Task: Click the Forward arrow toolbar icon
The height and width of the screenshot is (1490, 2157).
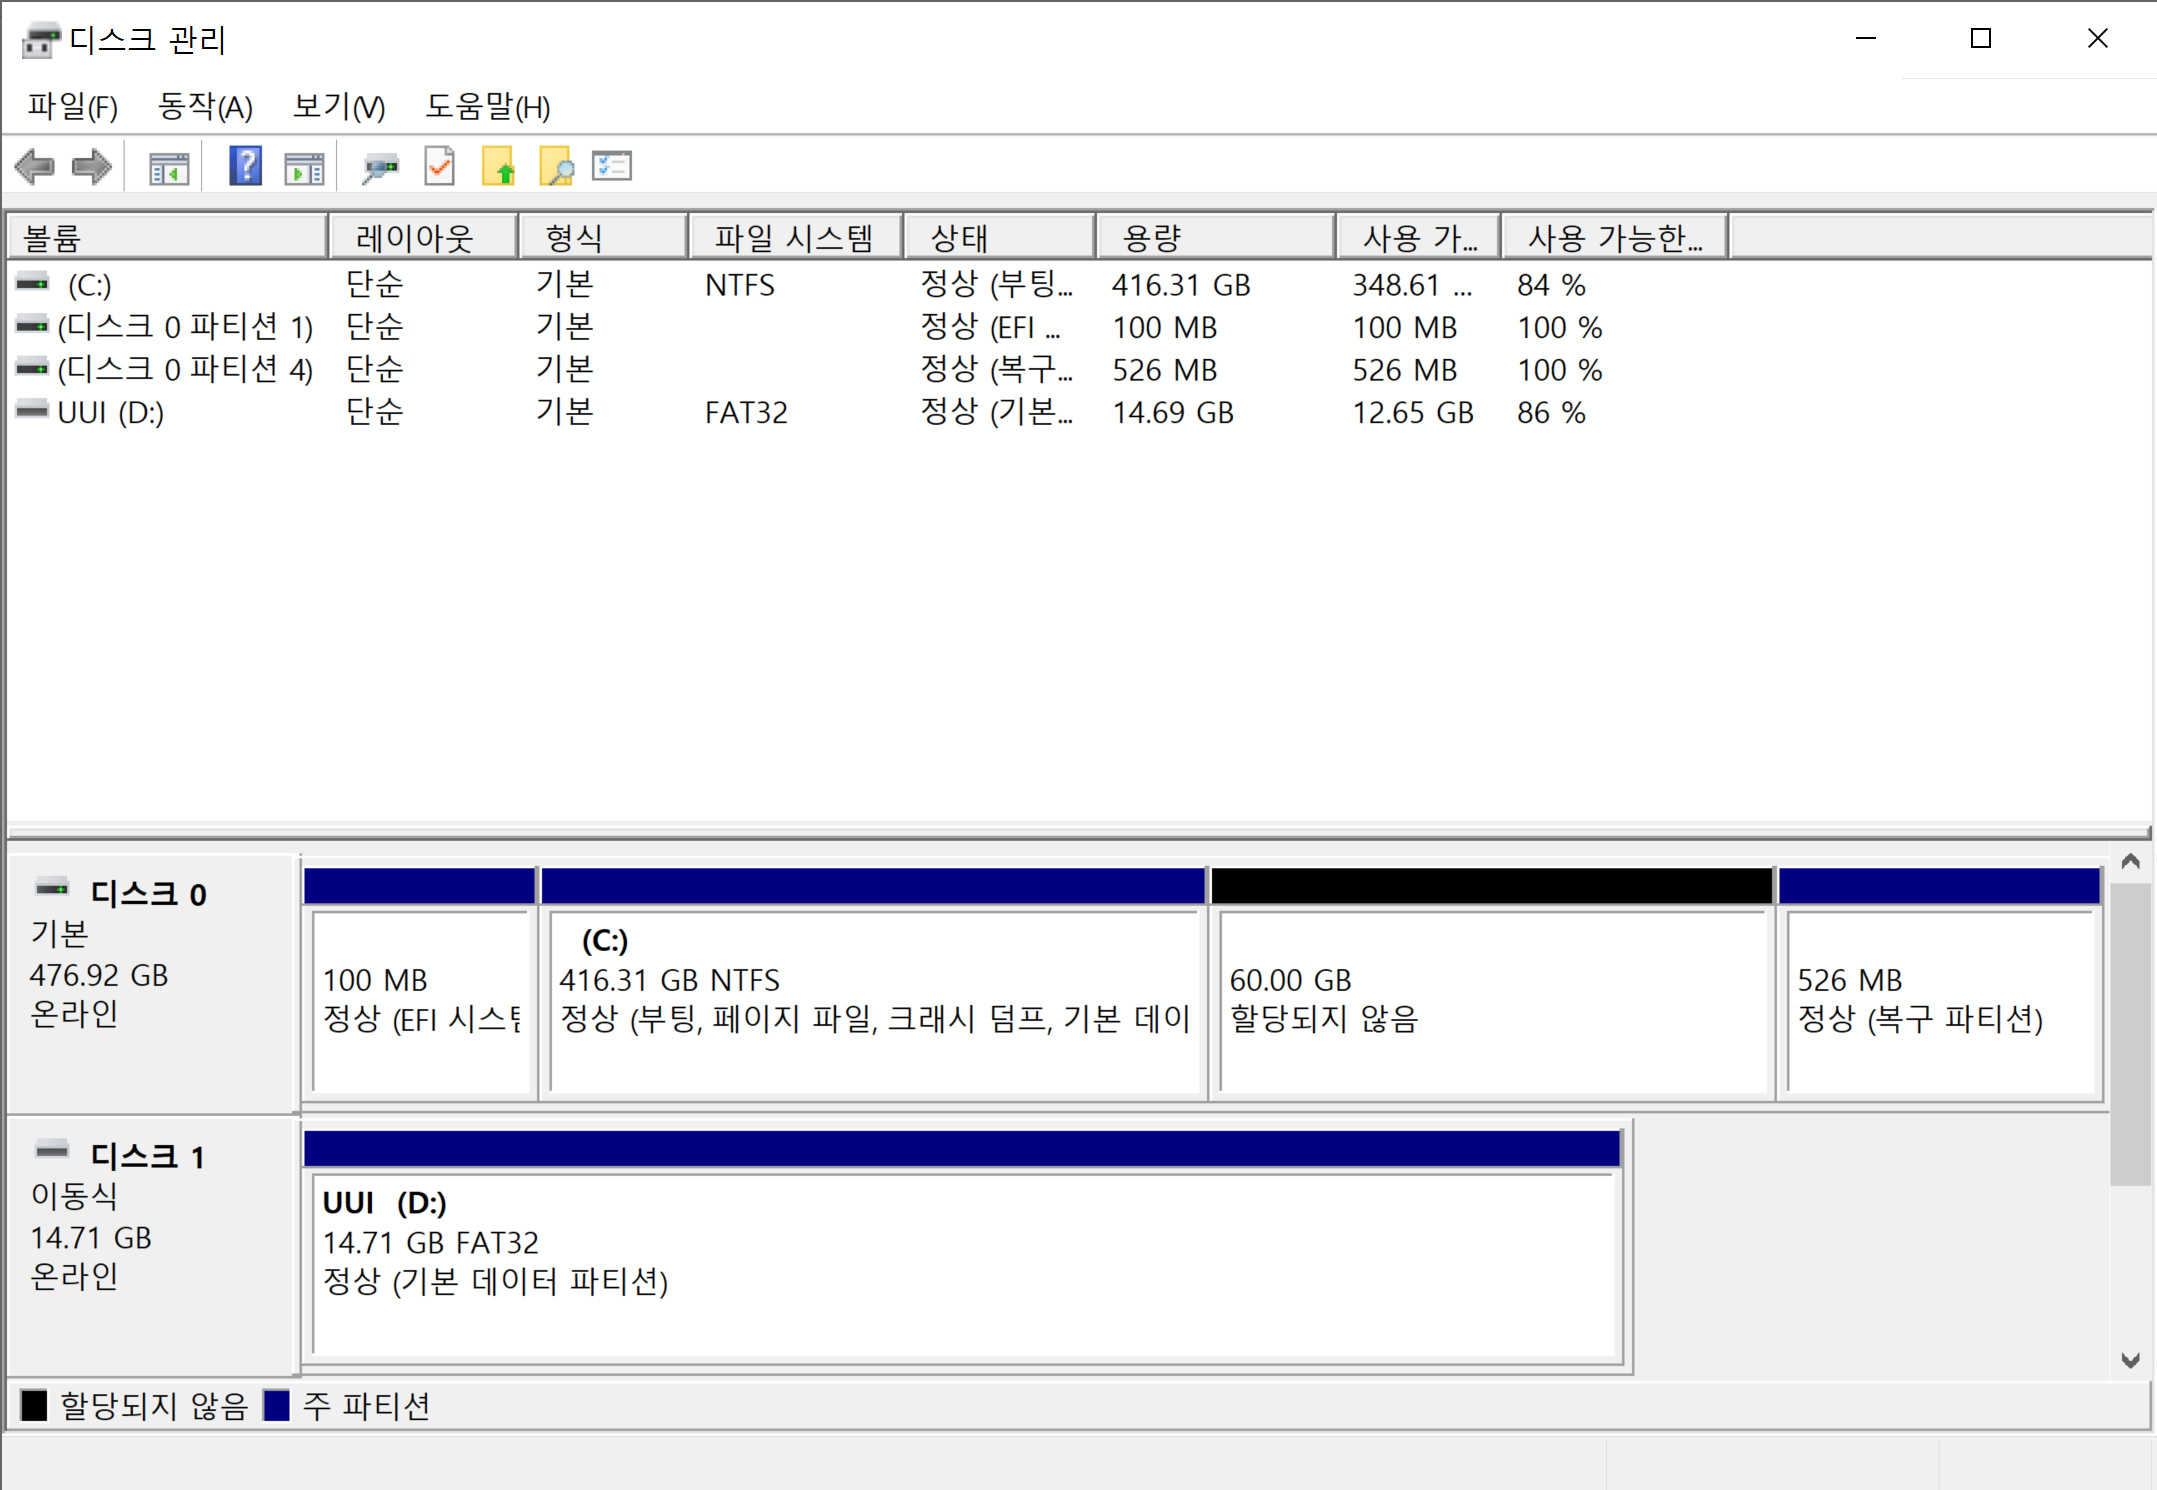Action: tap(92, 167)
